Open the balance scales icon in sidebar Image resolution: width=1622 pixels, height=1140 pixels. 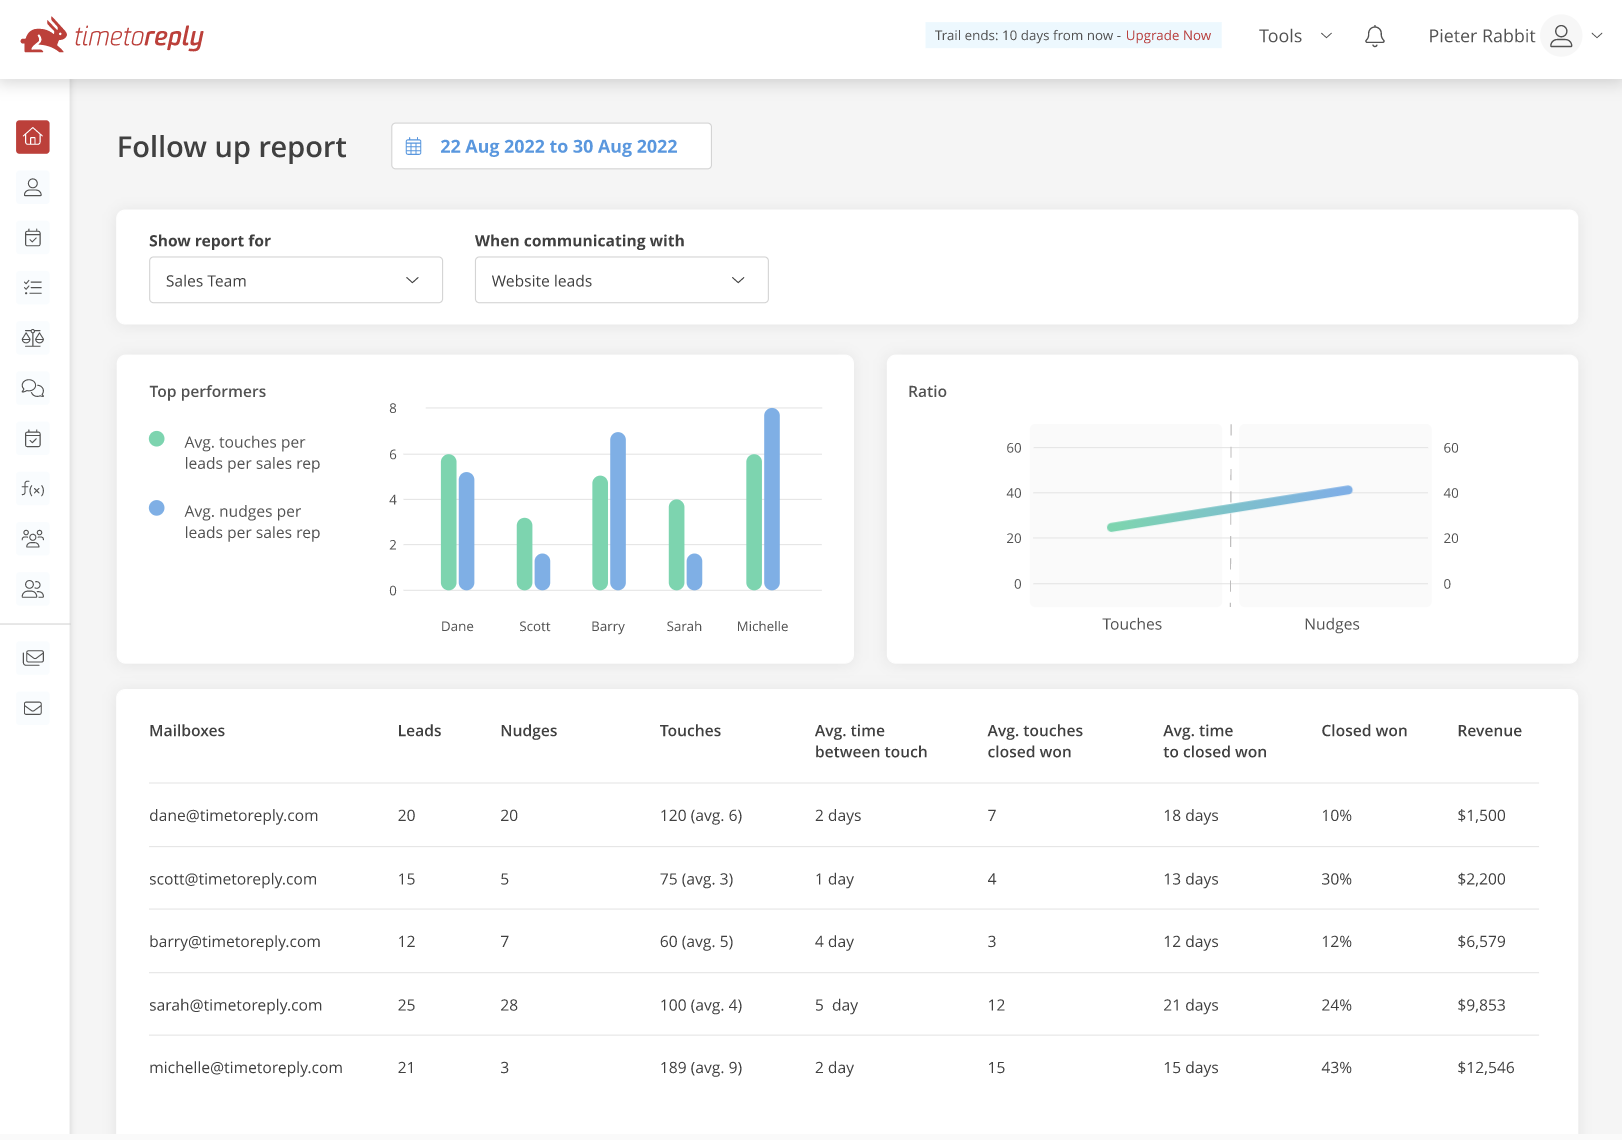pos(33,338)
